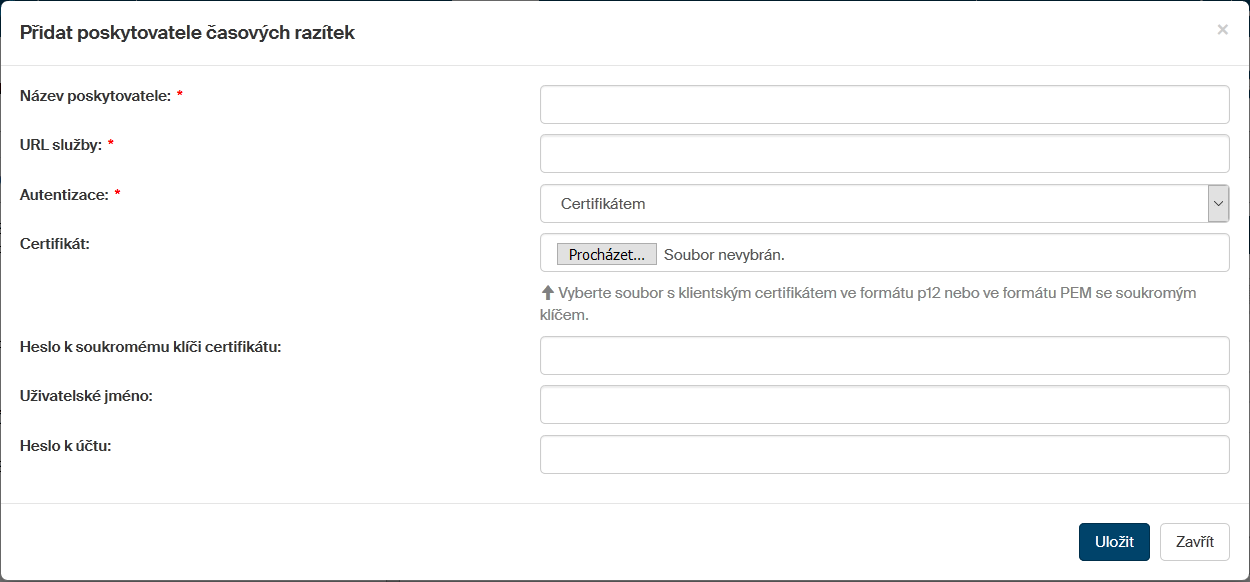Click the dialog title "Přidat poskytovatele časových razítek"
1250x582 pixels.
point(187,33)
